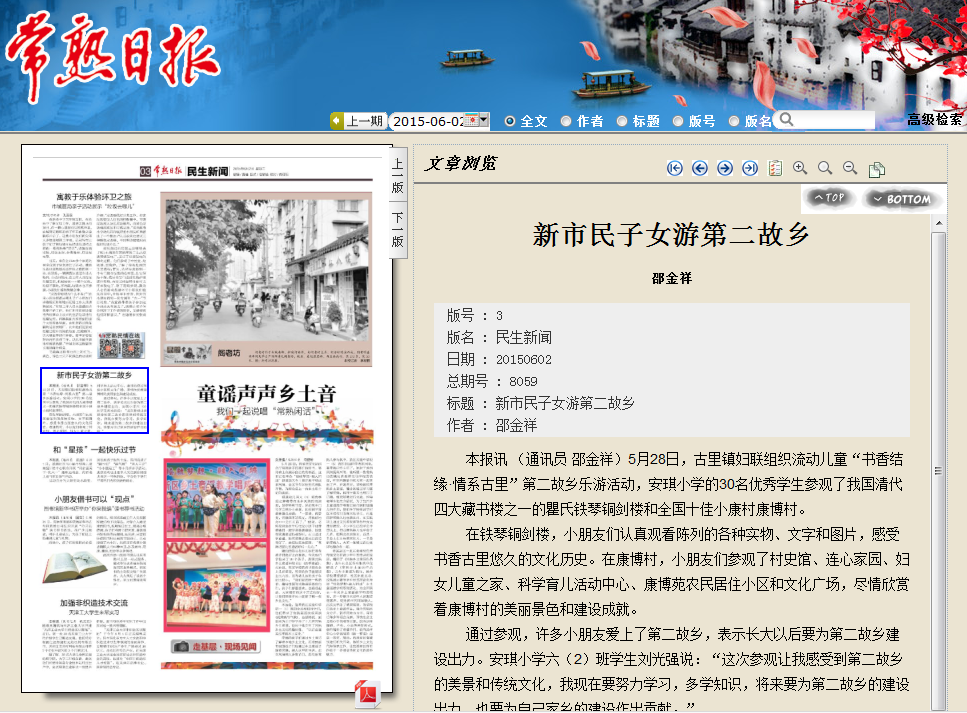This screenshot has width=967, height=713.
Task: Click the 常熟日报 masthead logo
Action: pos(112,56)
